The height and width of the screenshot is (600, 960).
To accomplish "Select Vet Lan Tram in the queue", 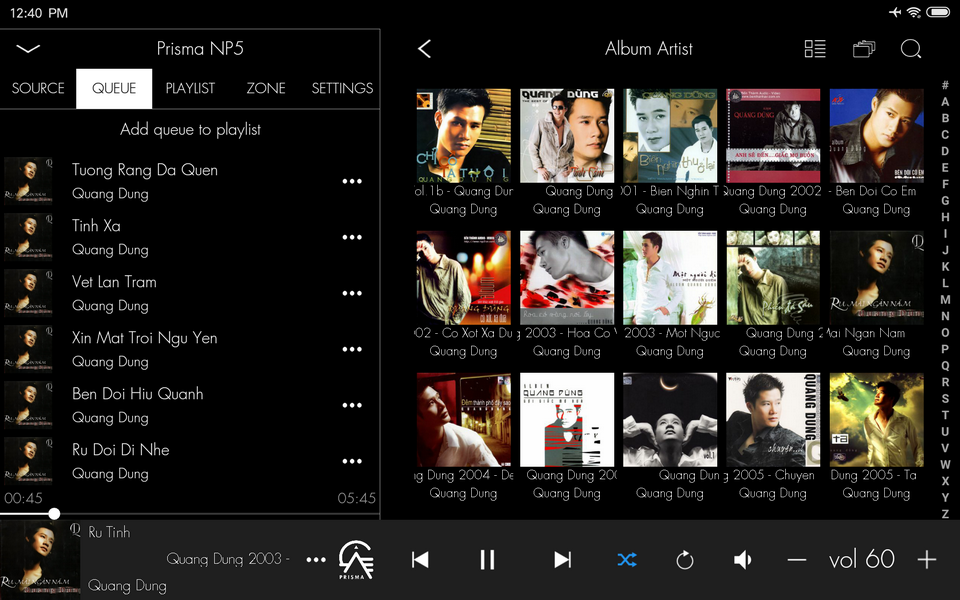I will tap(190, 293).
